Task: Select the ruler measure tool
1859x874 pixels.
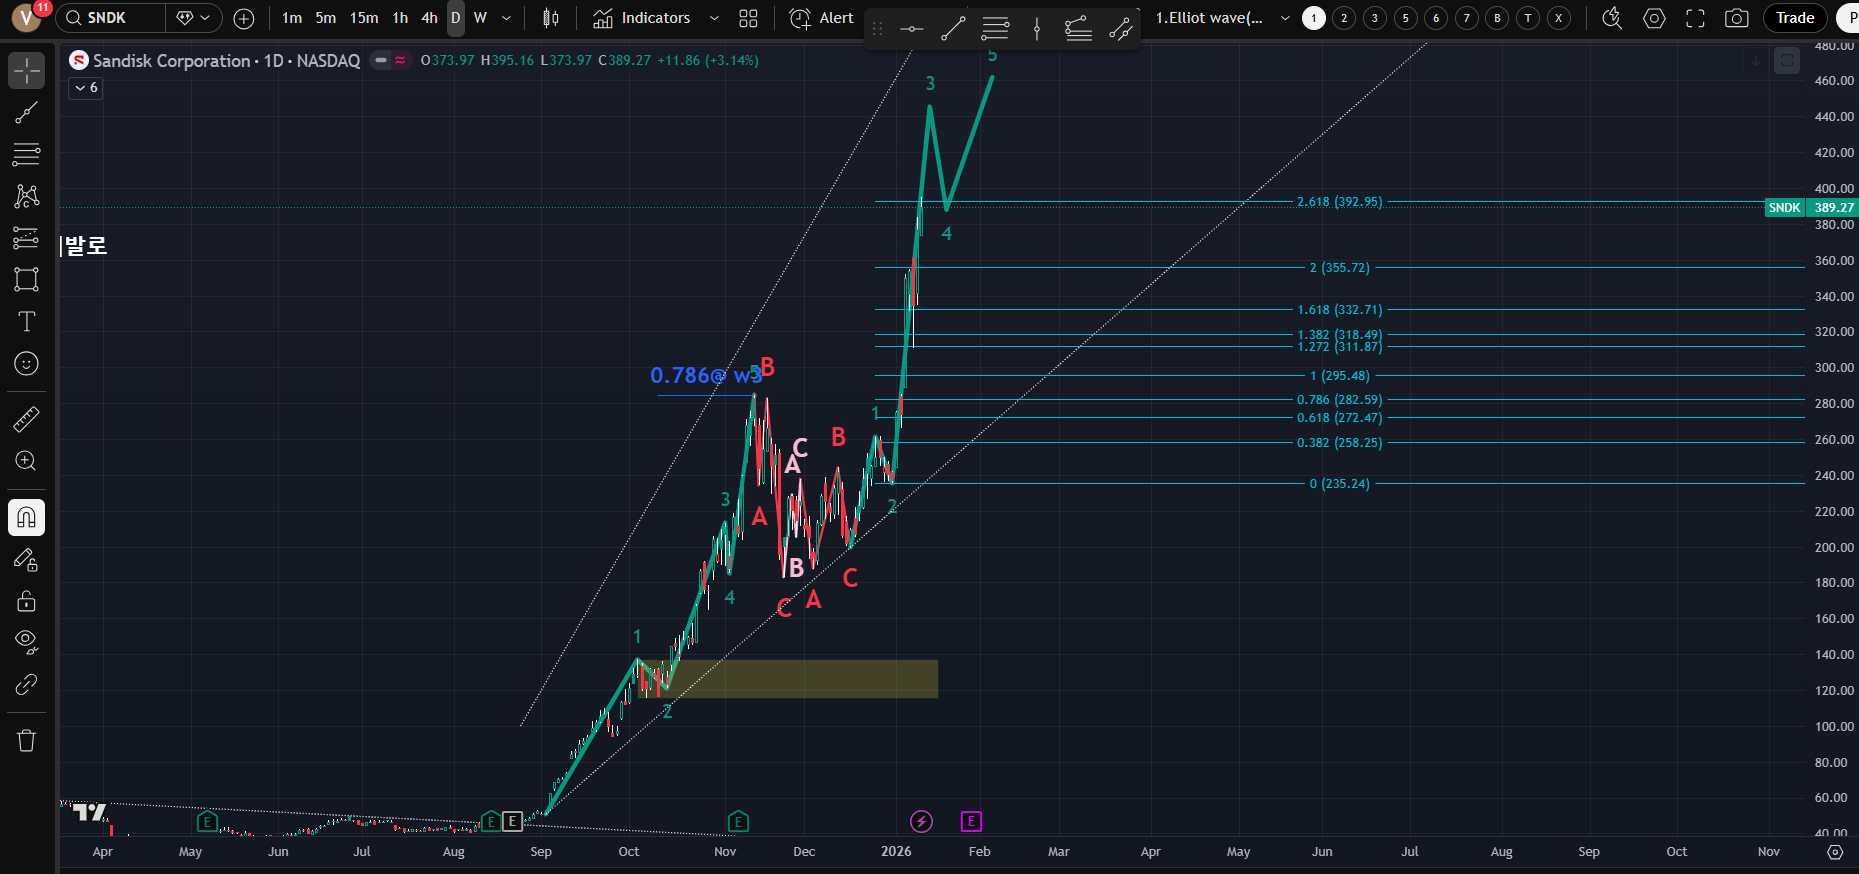Action: coord(27,419)
